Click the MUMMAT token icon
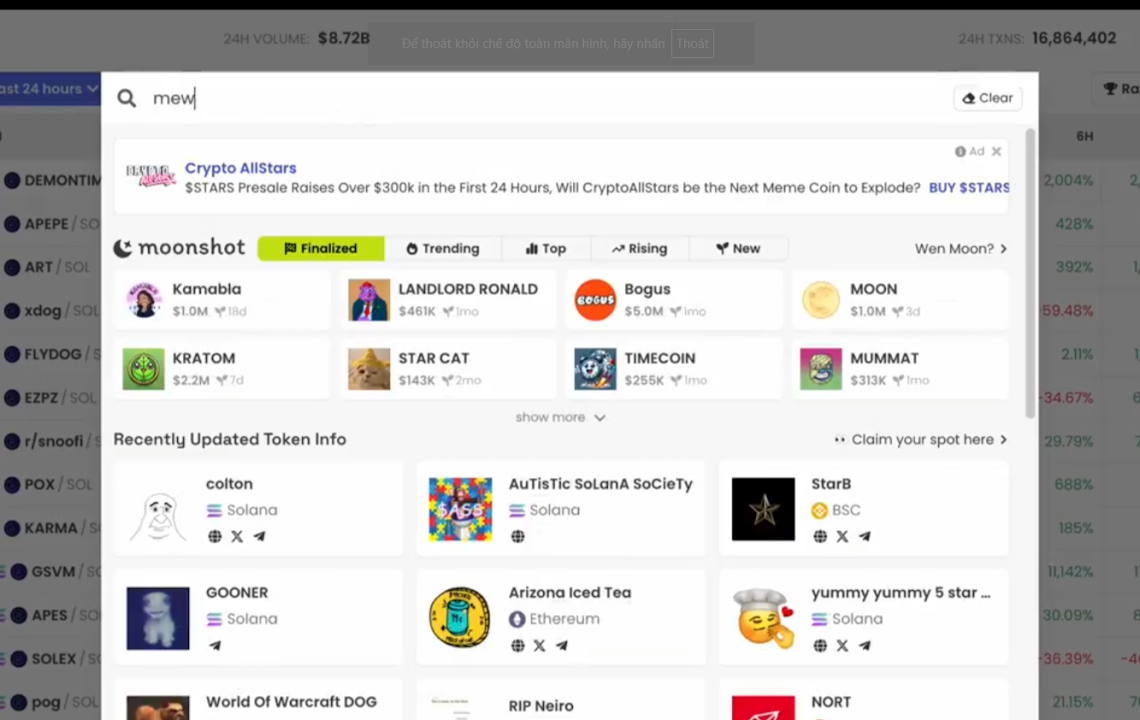 [821, 369]
